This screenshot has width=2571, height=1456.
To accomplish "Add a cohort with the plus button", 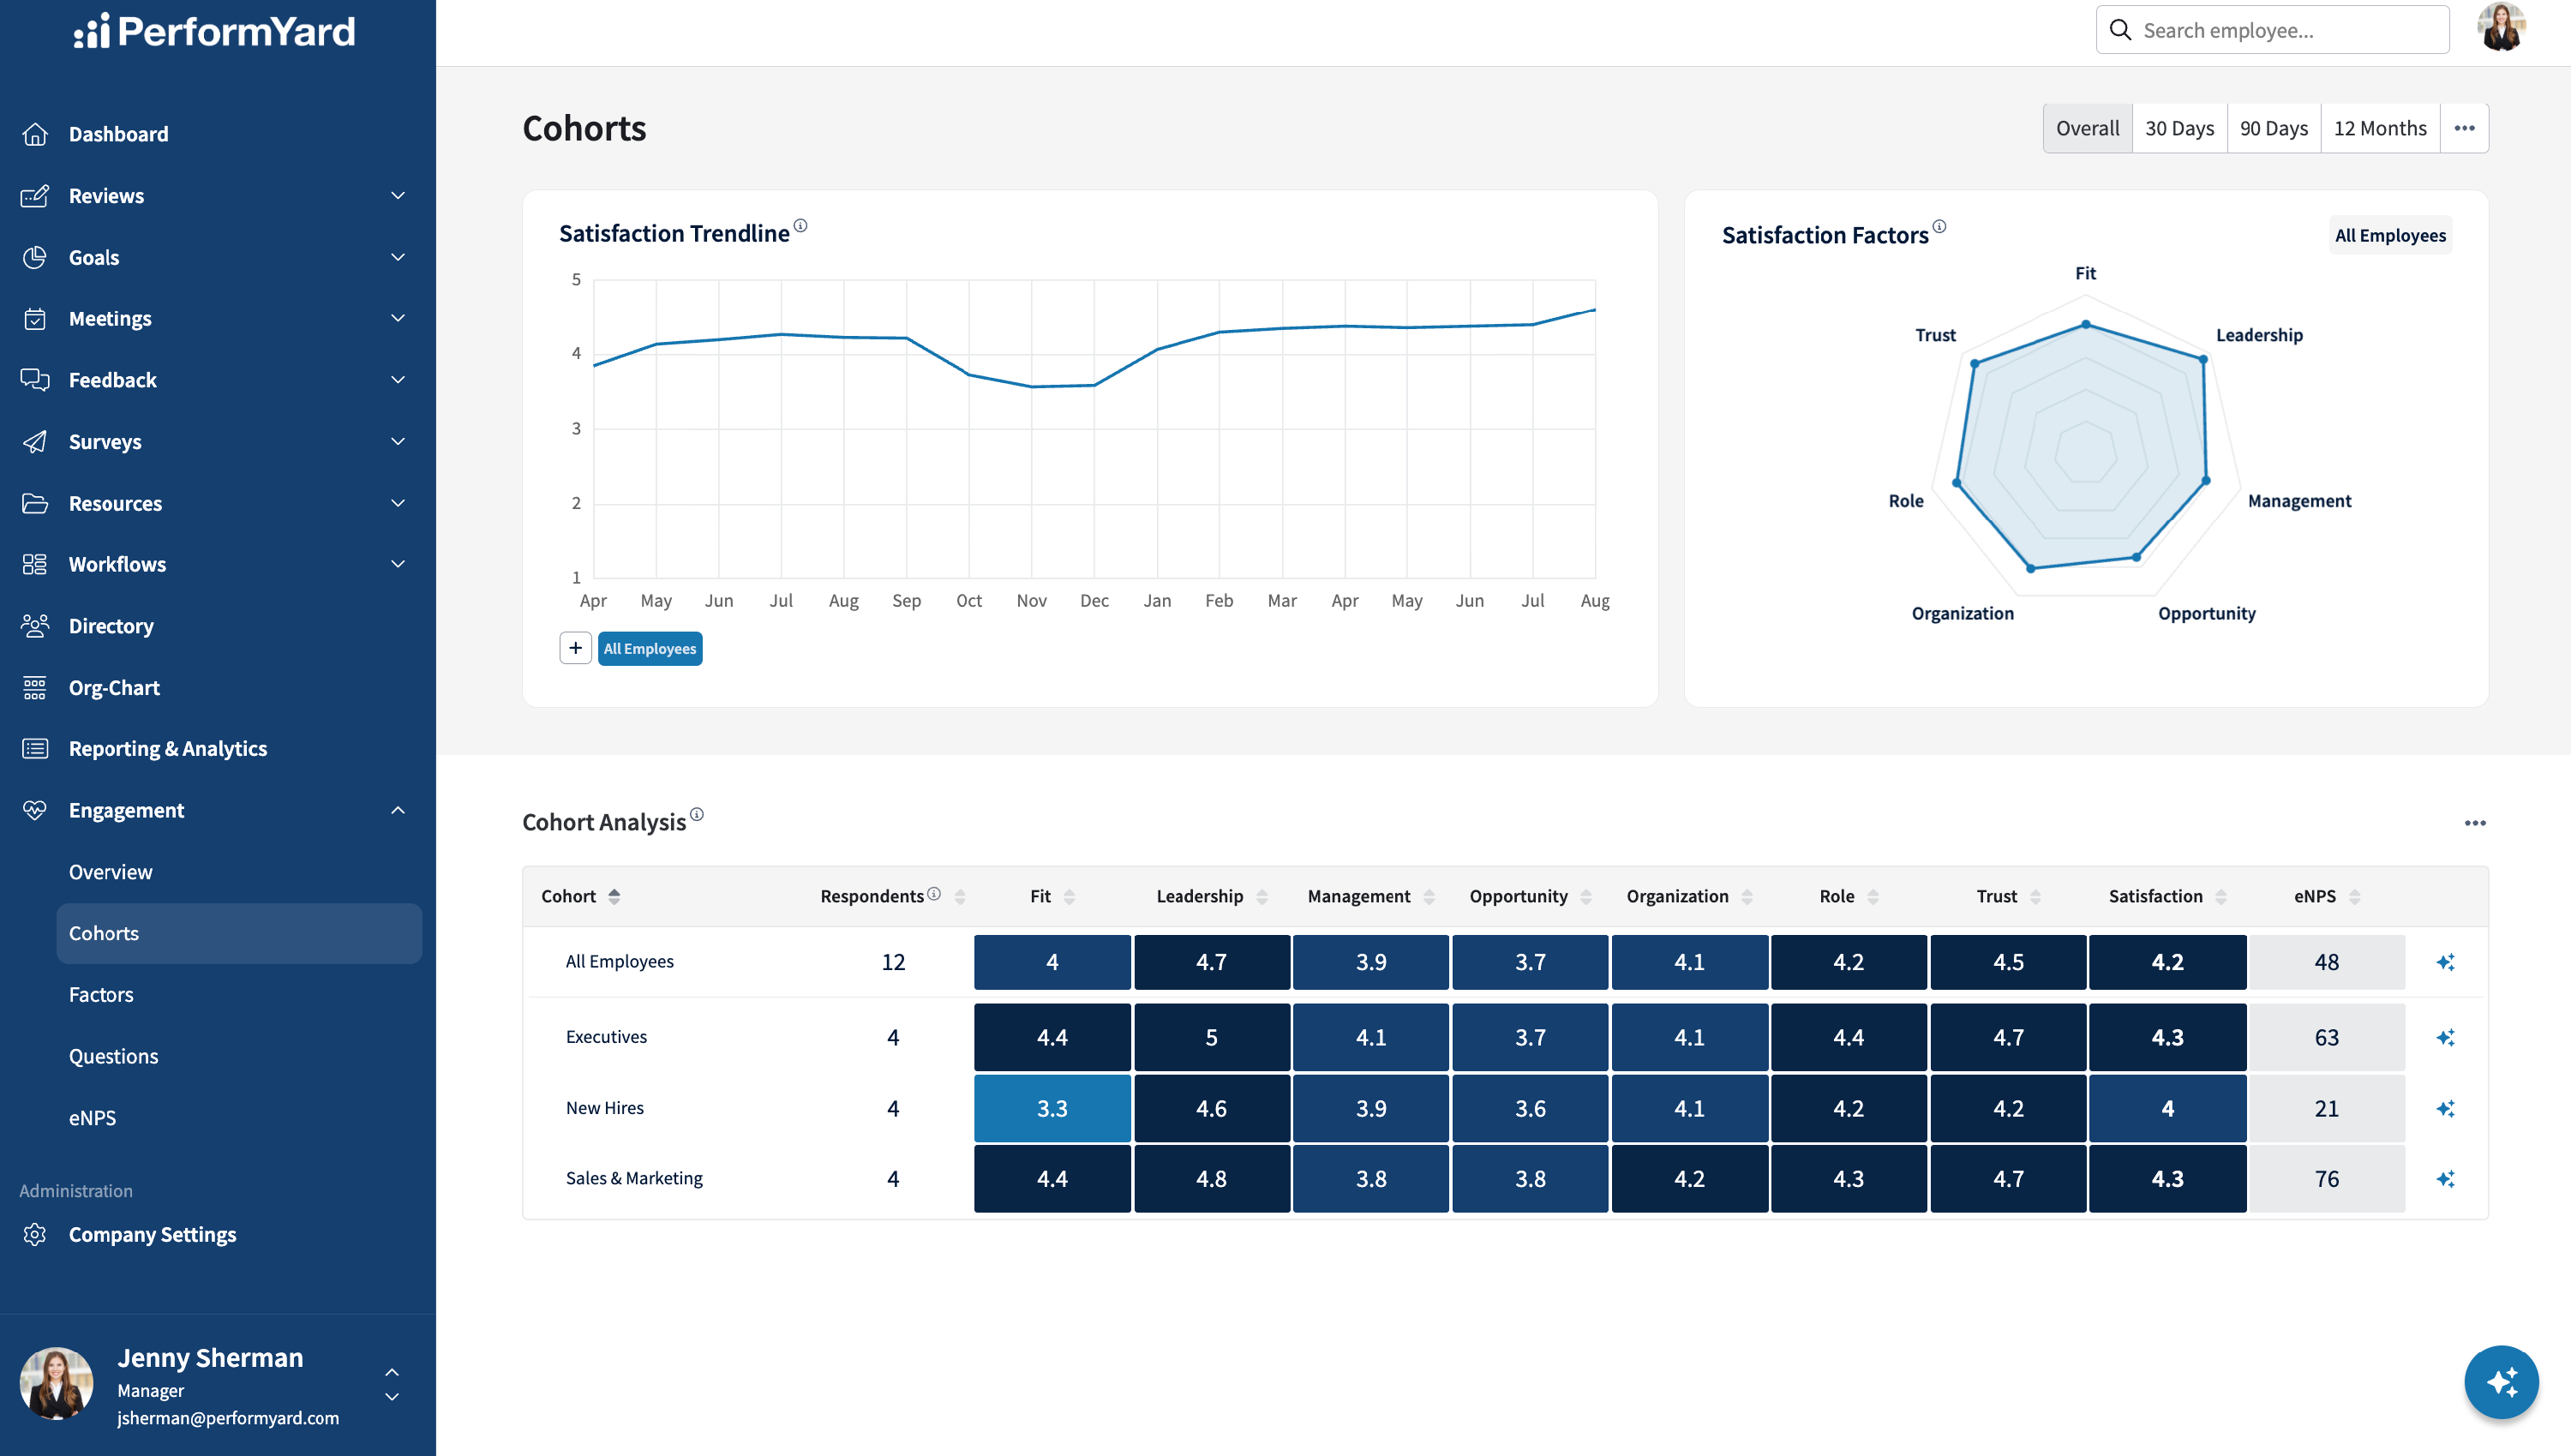I will click(575, 648).
